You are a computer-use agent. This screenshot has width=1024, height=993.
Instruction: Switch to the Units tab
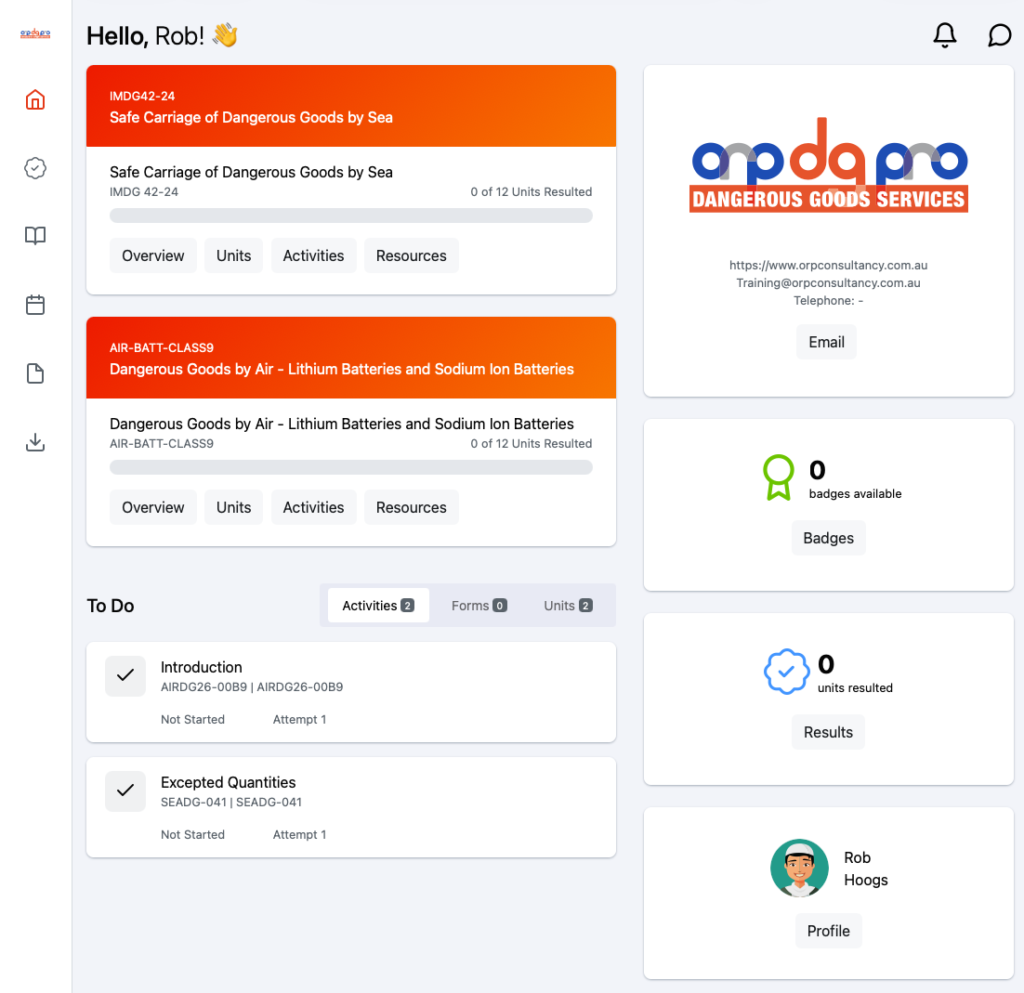(x=567, y=605)
